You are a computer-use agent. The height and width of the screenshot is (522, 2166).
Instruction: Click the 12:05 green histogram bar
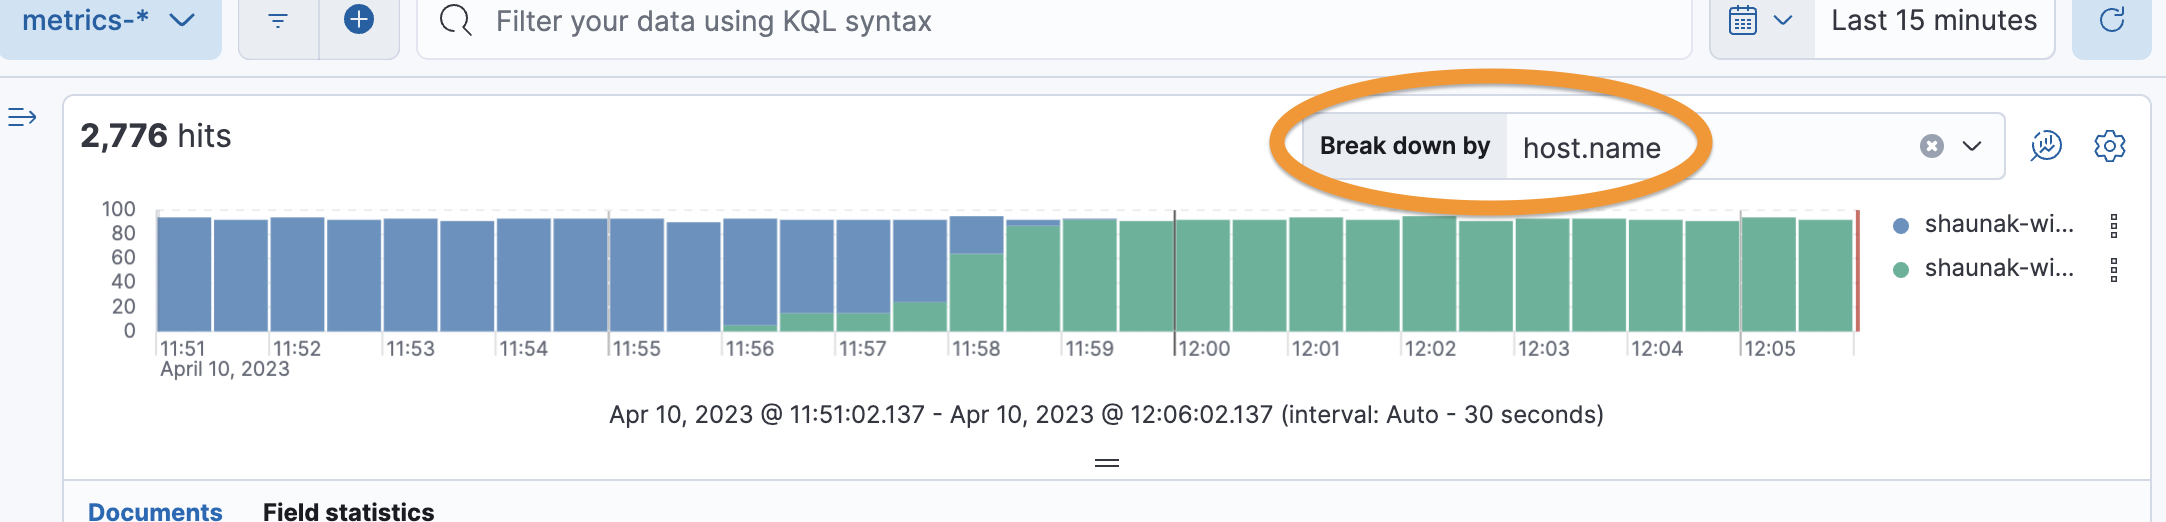point(1769,274)
